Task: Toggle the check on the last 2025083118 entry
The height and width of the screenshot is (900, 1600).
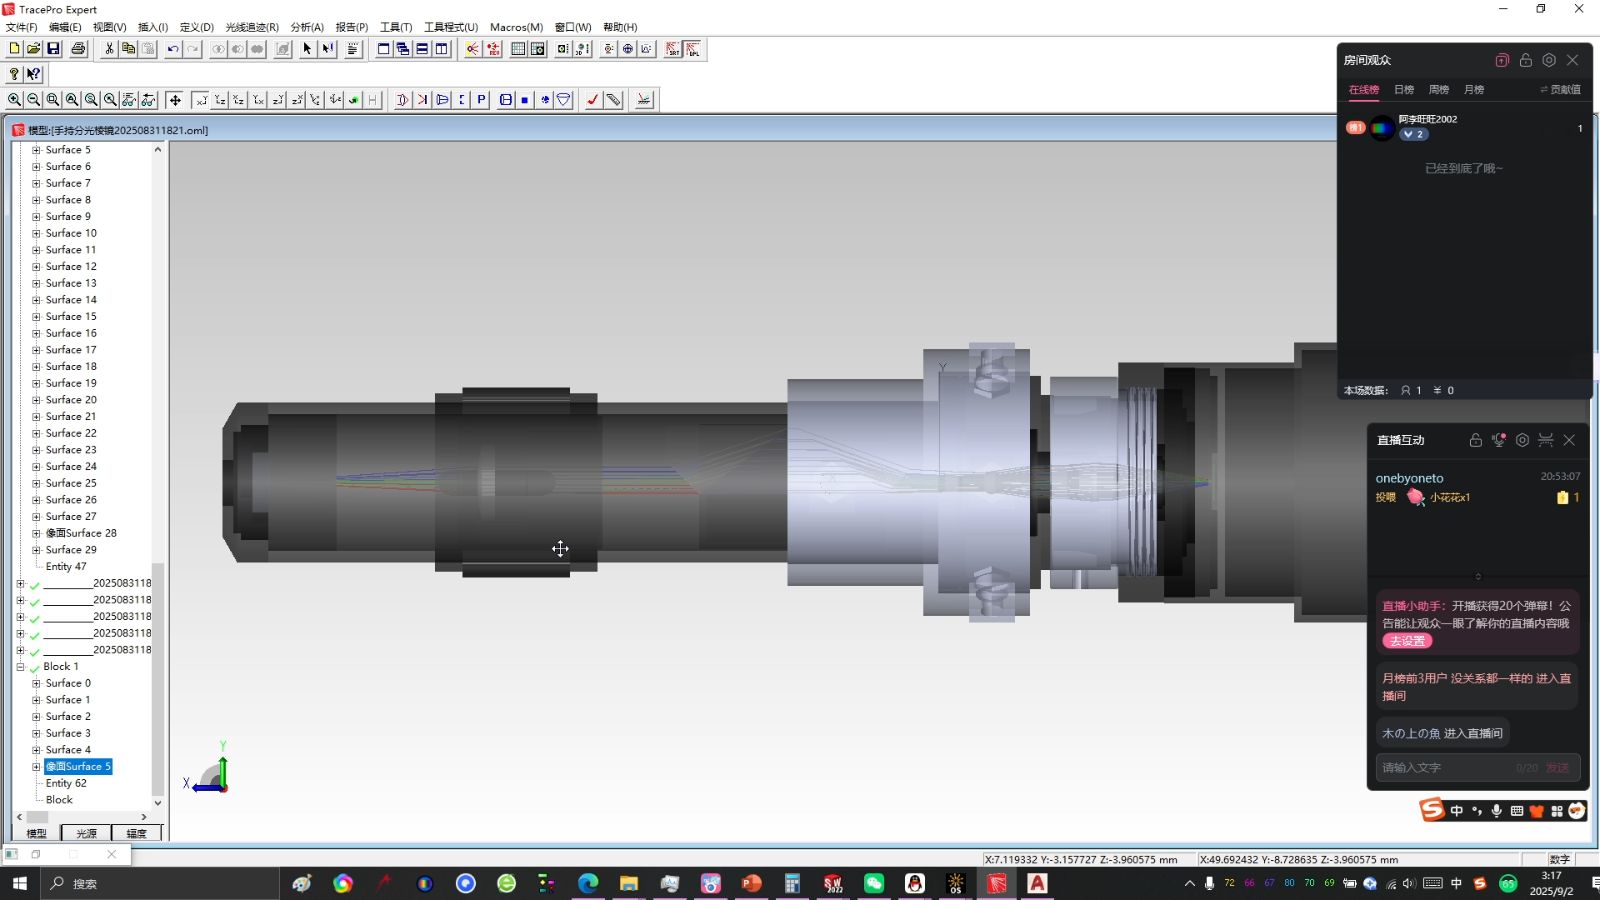Action: tap(34, 650)
